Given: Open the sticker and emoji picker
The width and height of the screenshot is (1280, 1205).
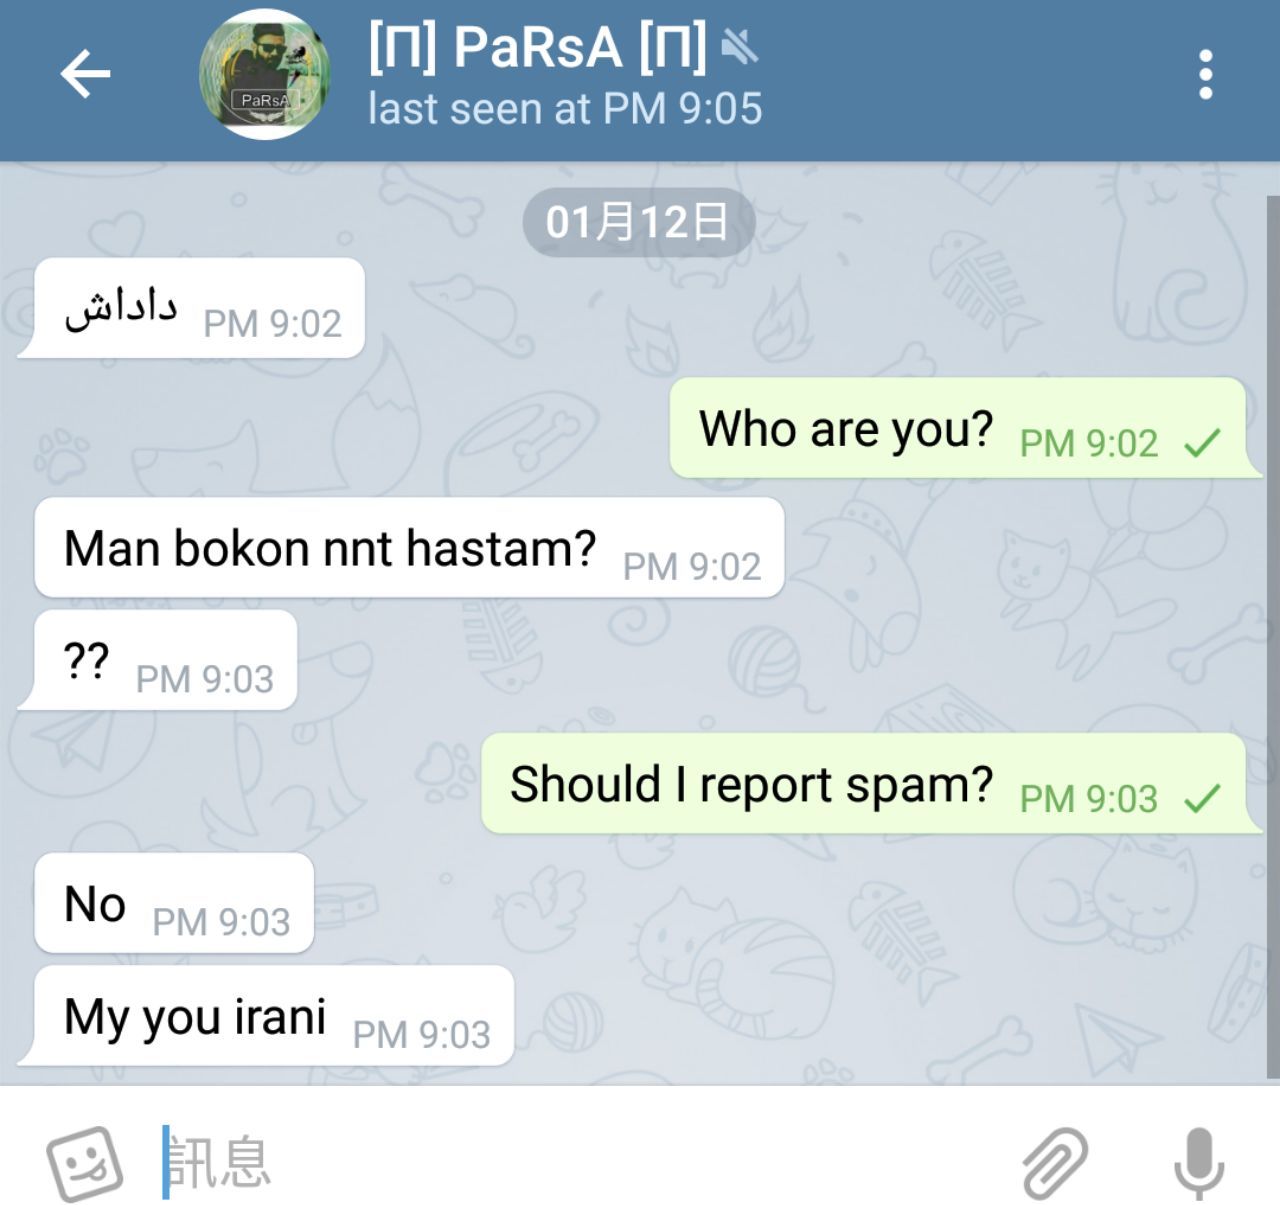Looking at the screenshot, I should [85, 1163].
